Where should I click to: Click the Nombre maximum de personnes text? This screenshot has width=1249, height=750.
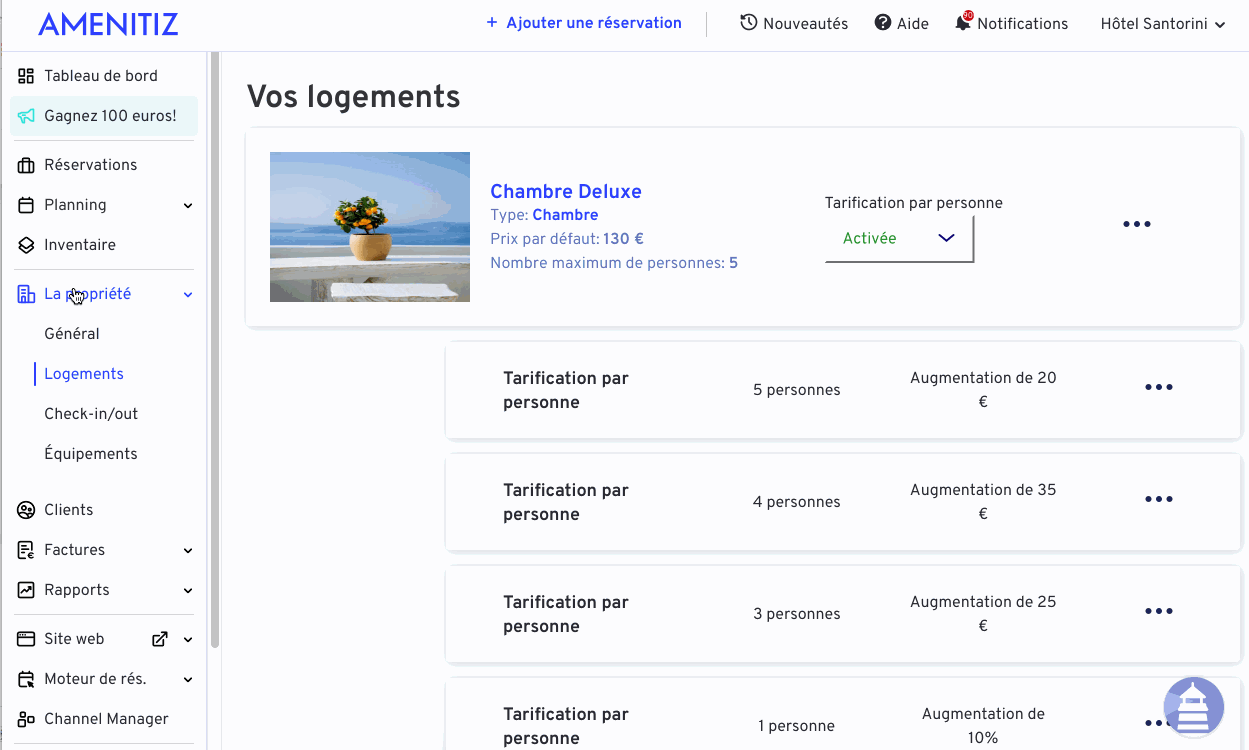click(614, 263)
